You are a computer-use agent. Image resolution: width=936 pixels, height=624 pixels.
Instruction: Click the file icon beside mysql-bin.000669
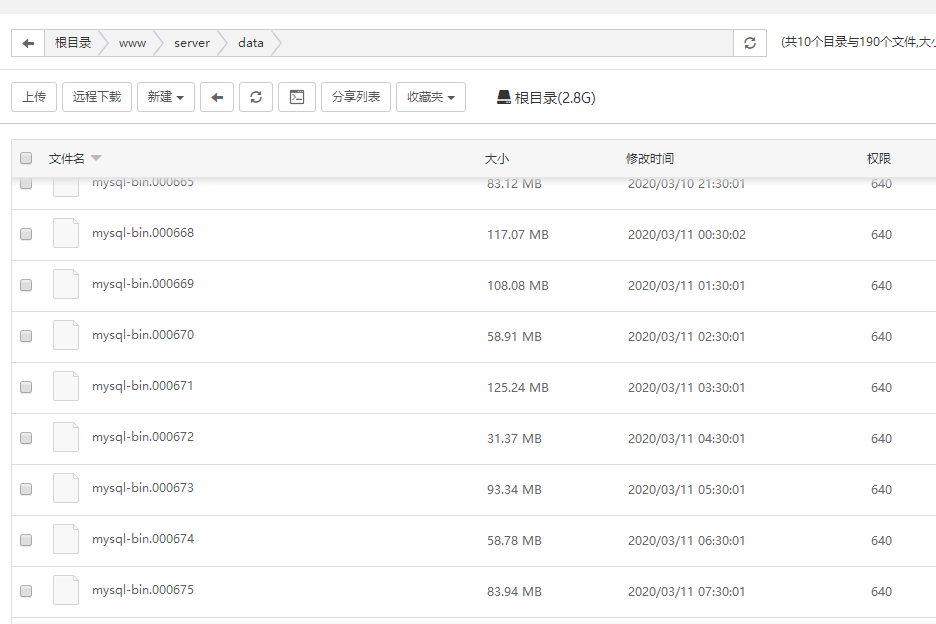(65, 283)
